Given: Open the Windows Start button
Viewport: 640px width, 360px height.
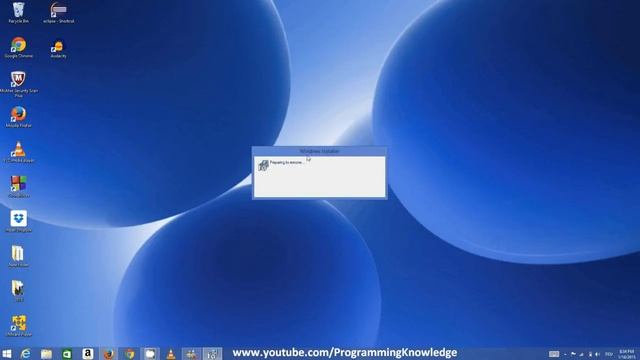Looking at the screenshot, I should [x=7, y=354].
